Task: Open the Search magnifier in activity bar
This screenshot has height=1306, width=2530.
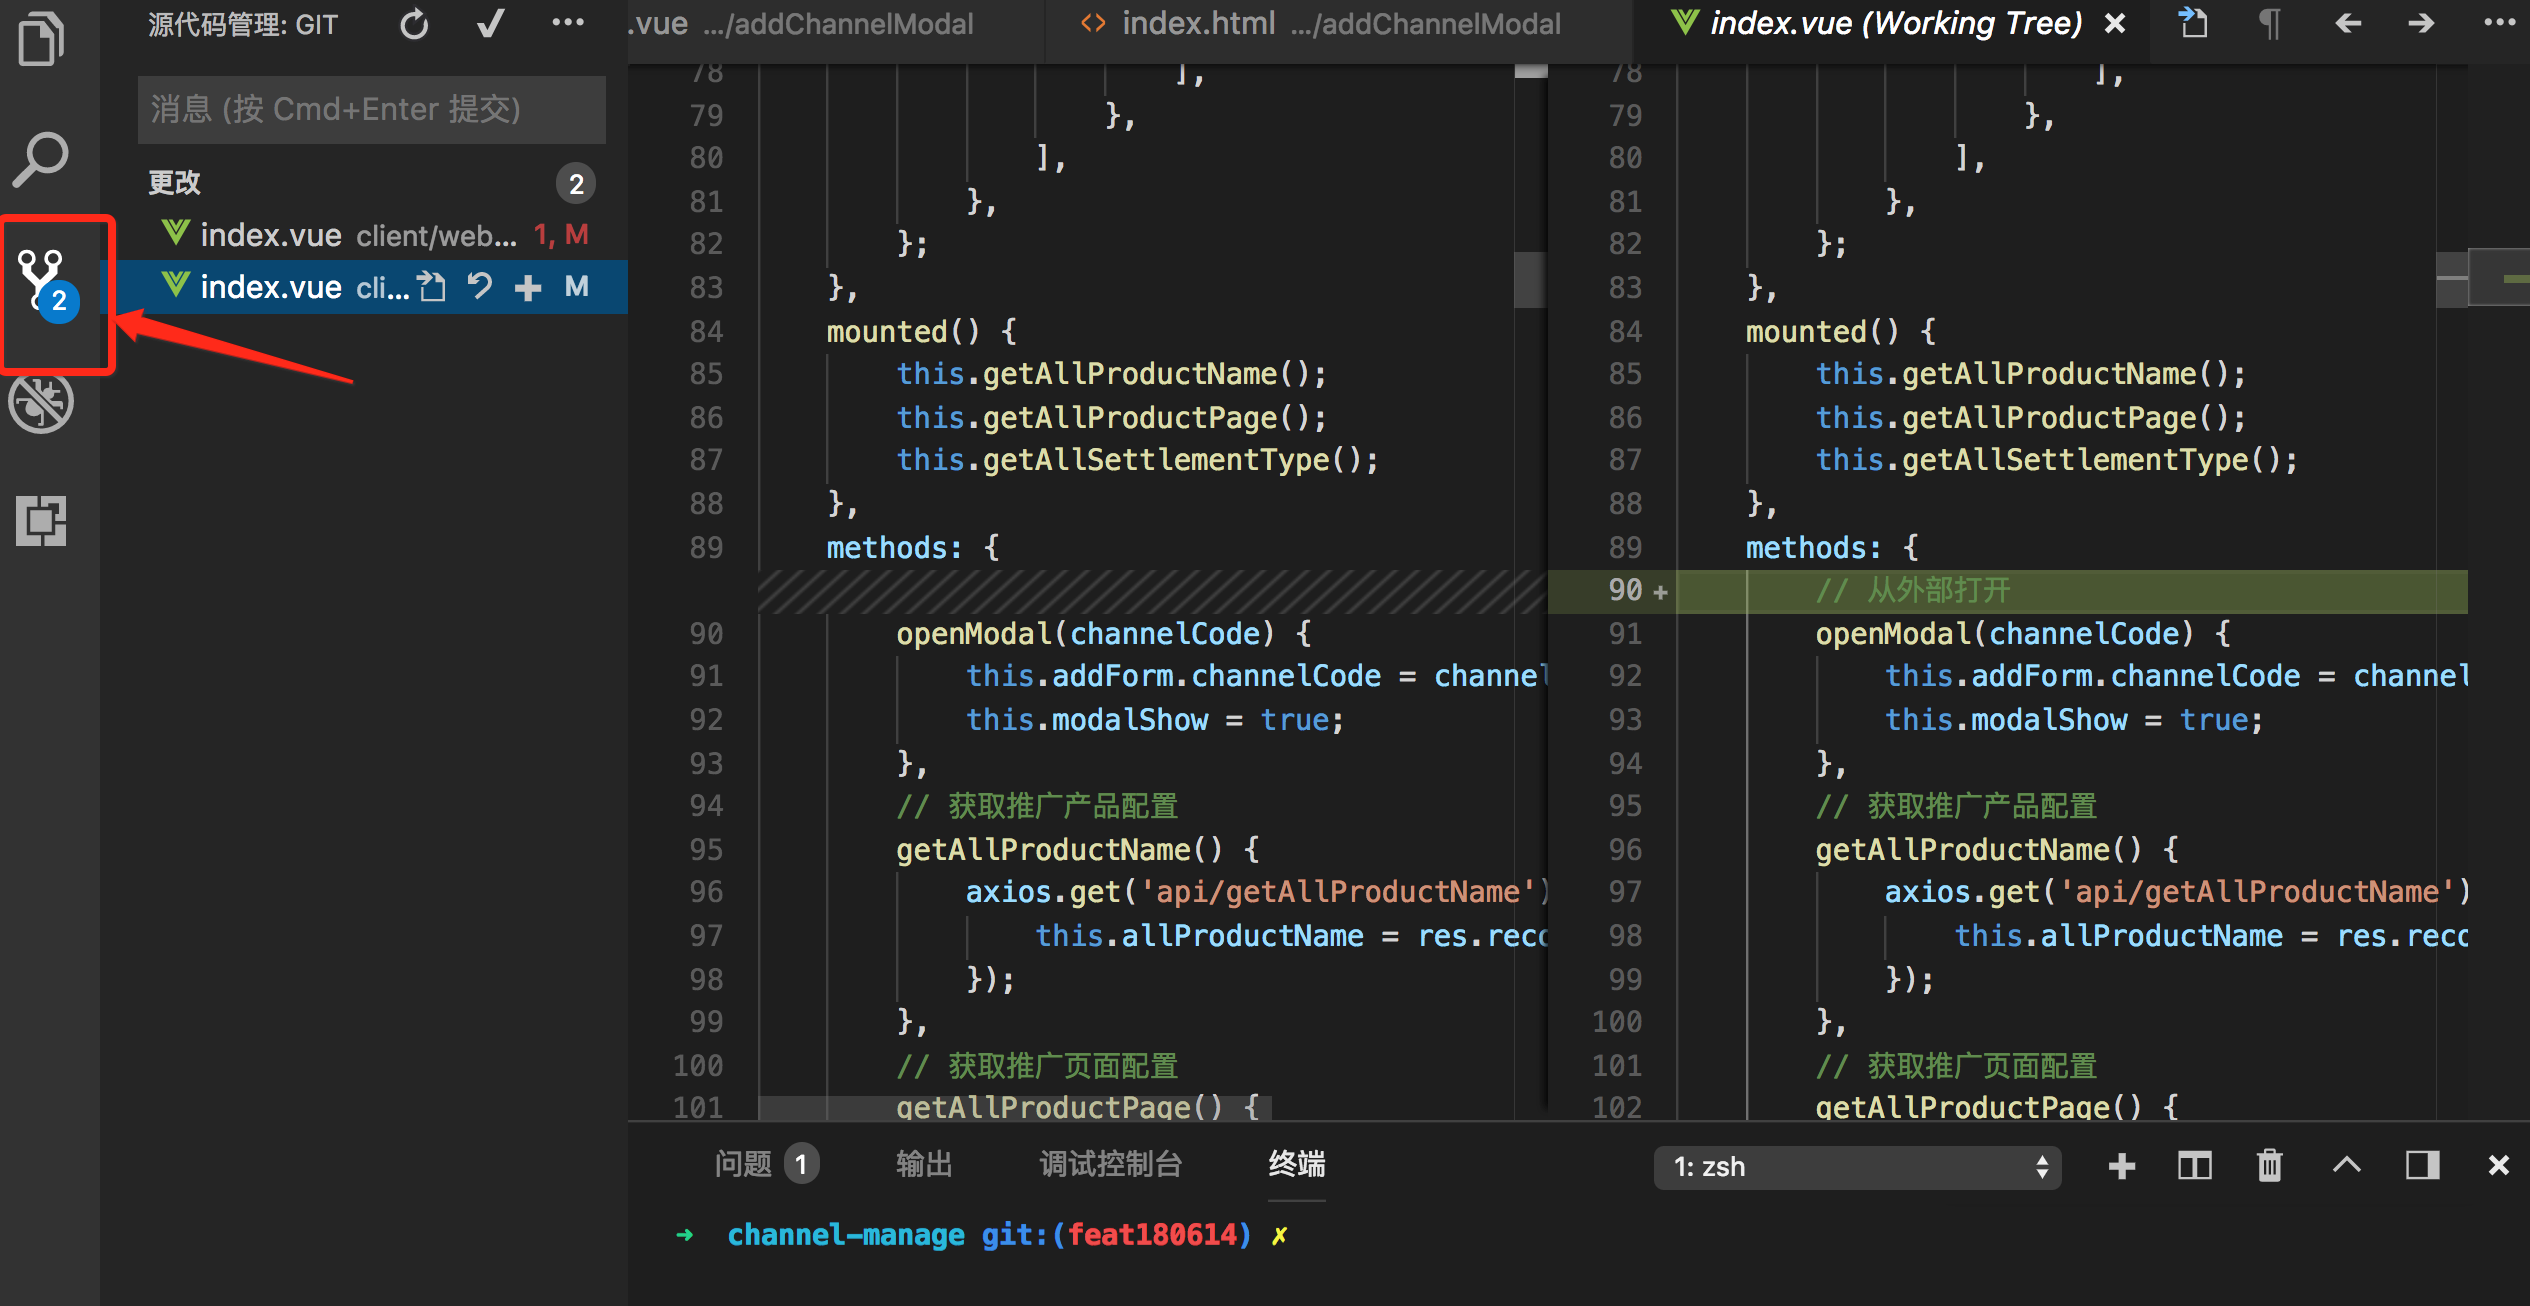Action: point(42,159)
